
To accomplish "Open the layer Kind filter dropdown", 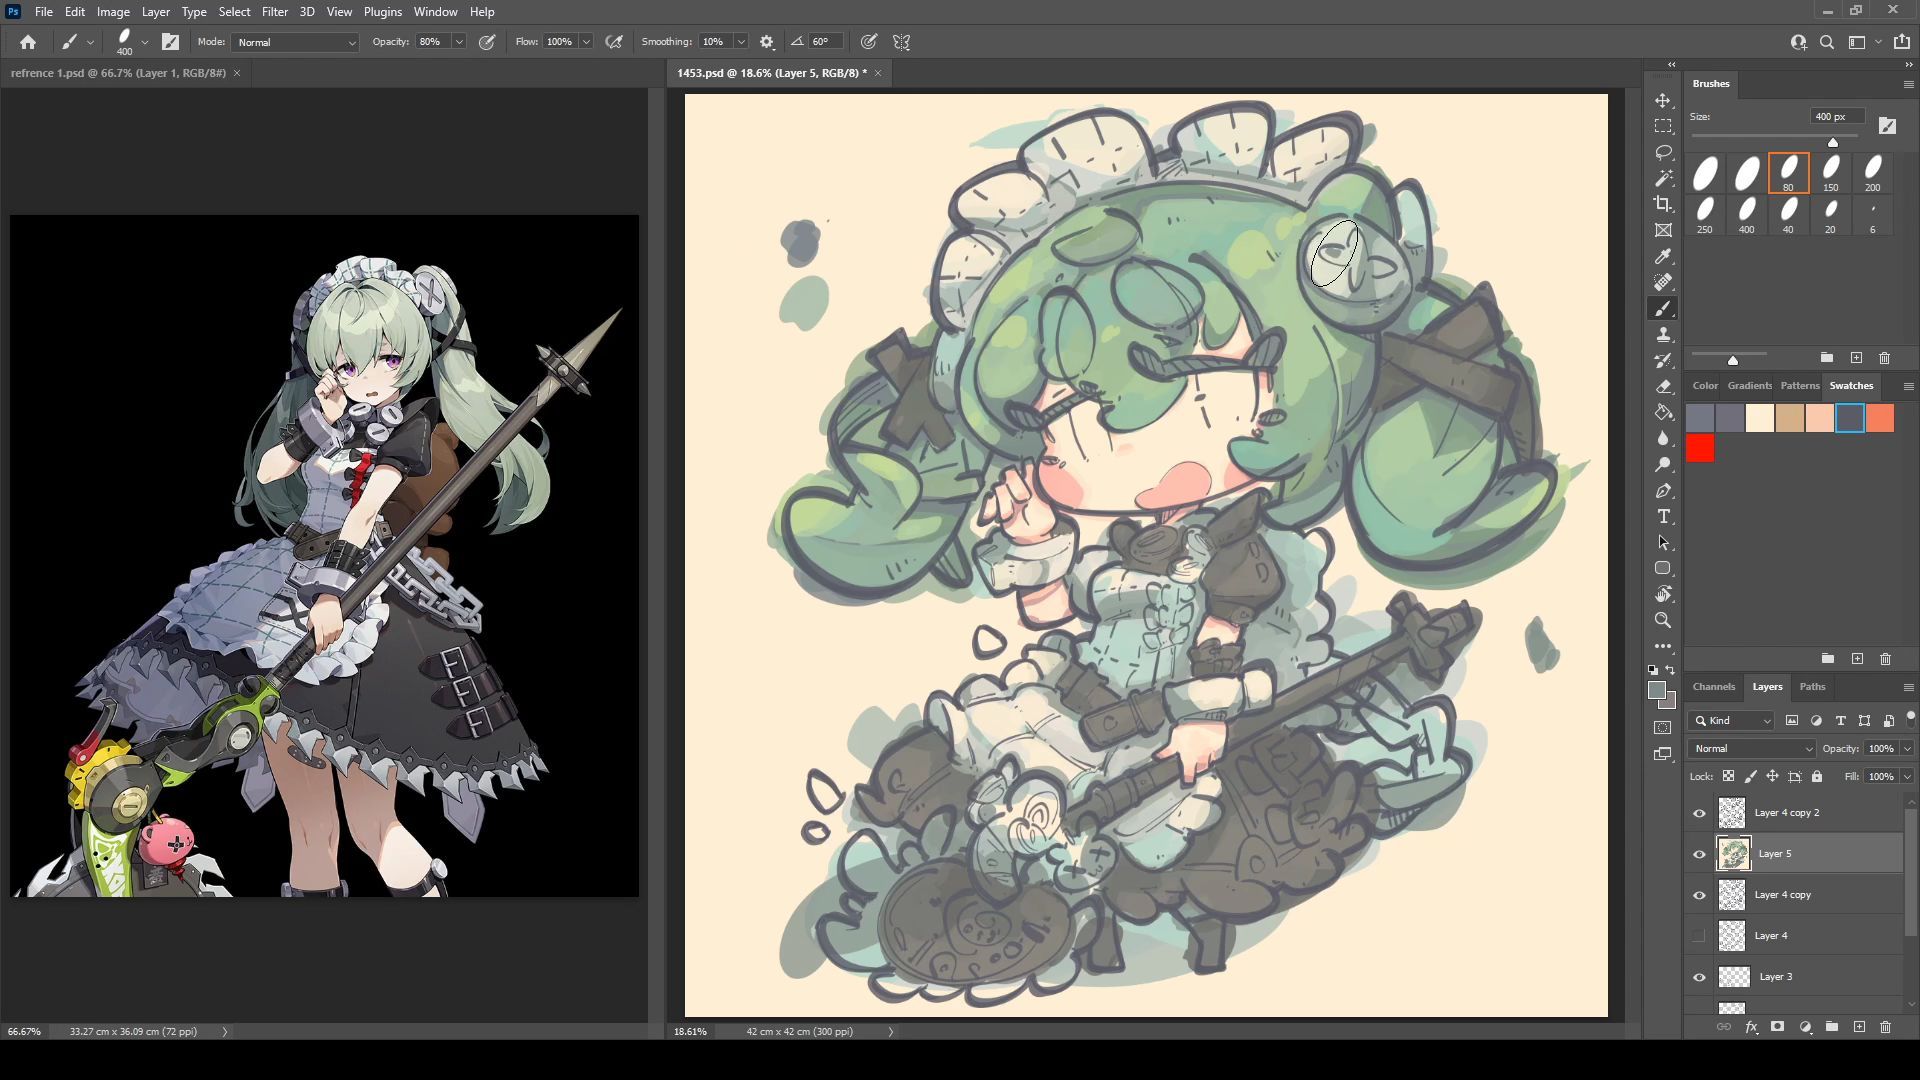I will [x=1732, y=720].
